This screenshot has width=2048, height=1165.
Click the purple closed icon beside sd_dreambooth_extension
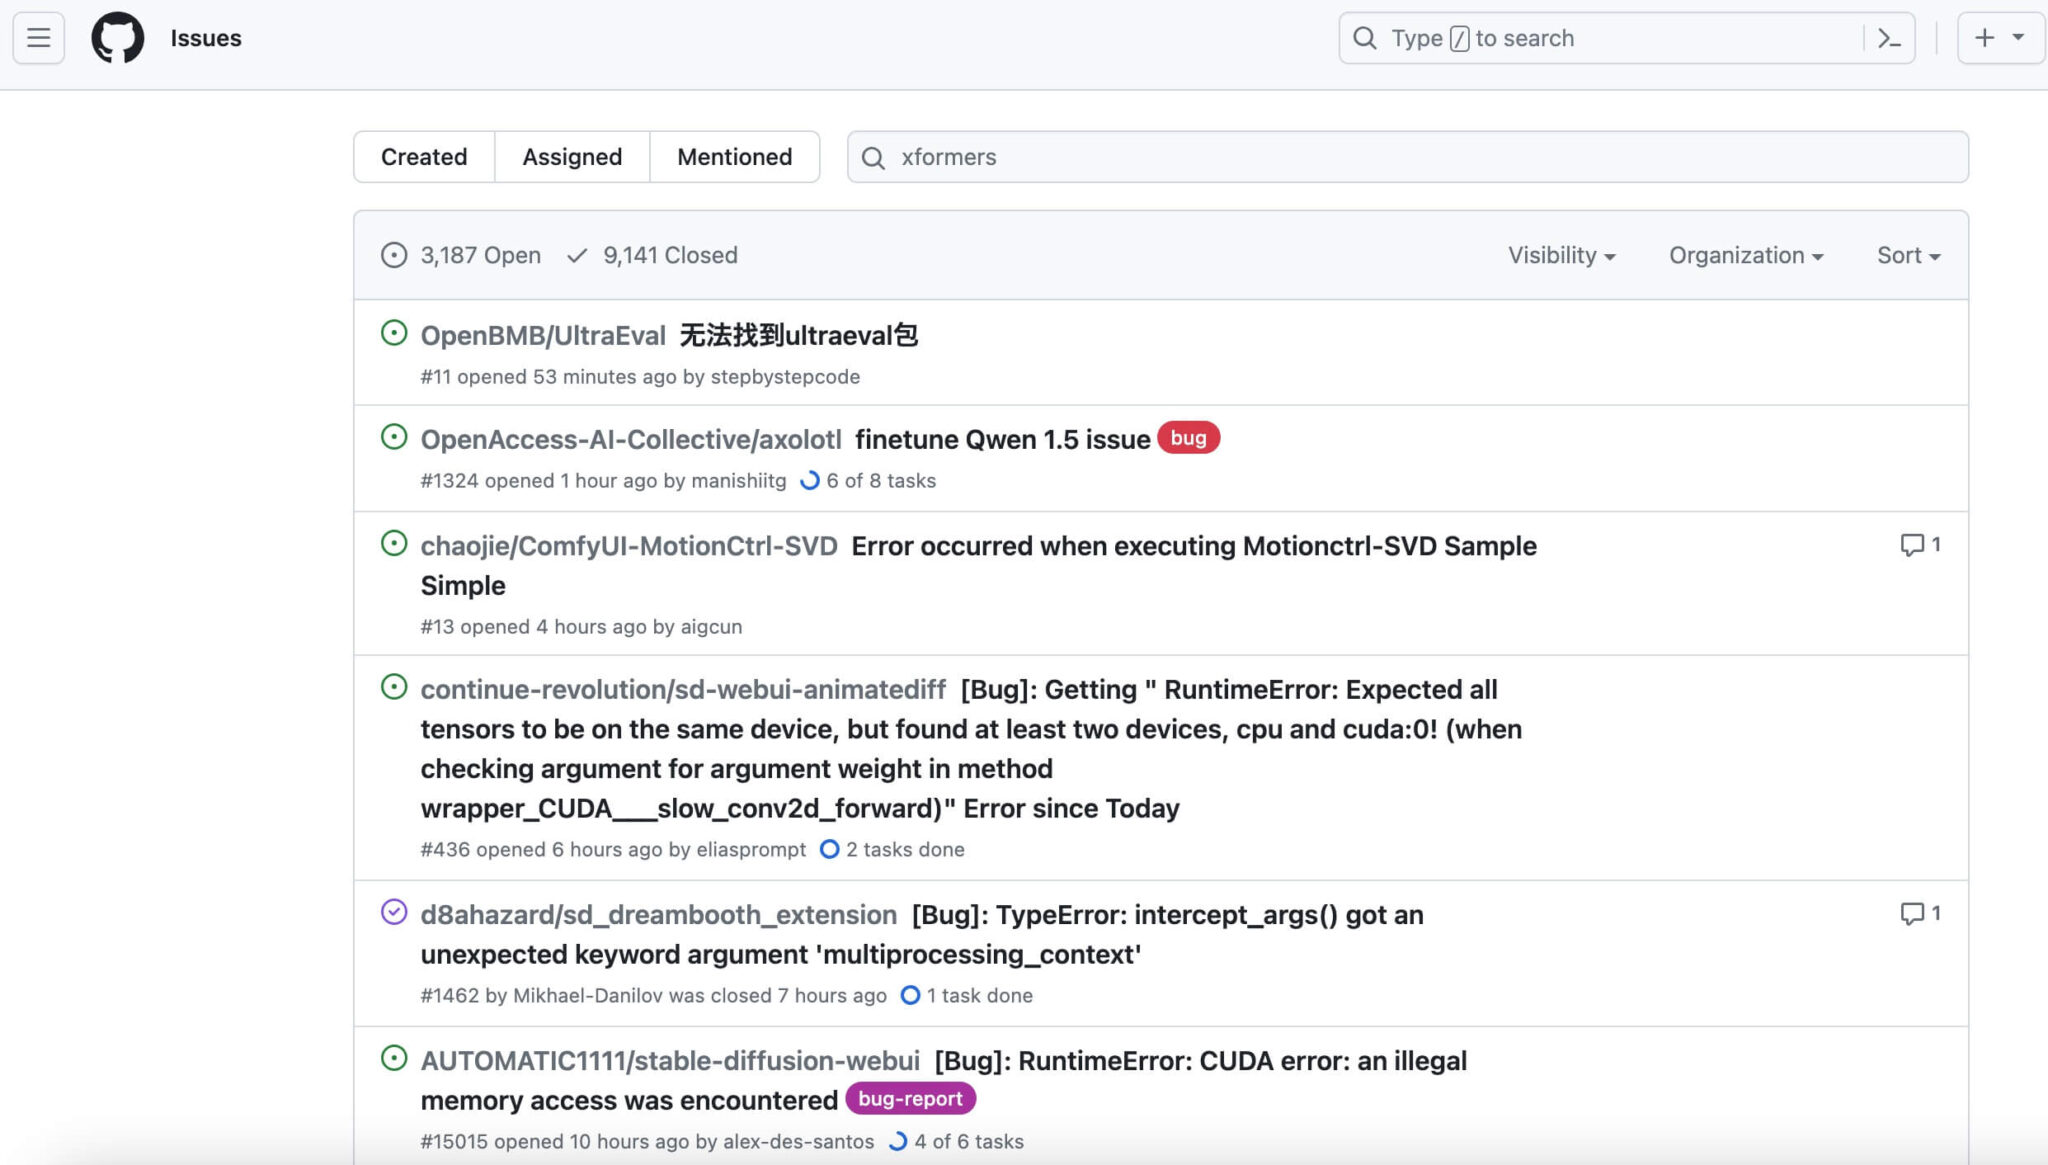[394, 912]
